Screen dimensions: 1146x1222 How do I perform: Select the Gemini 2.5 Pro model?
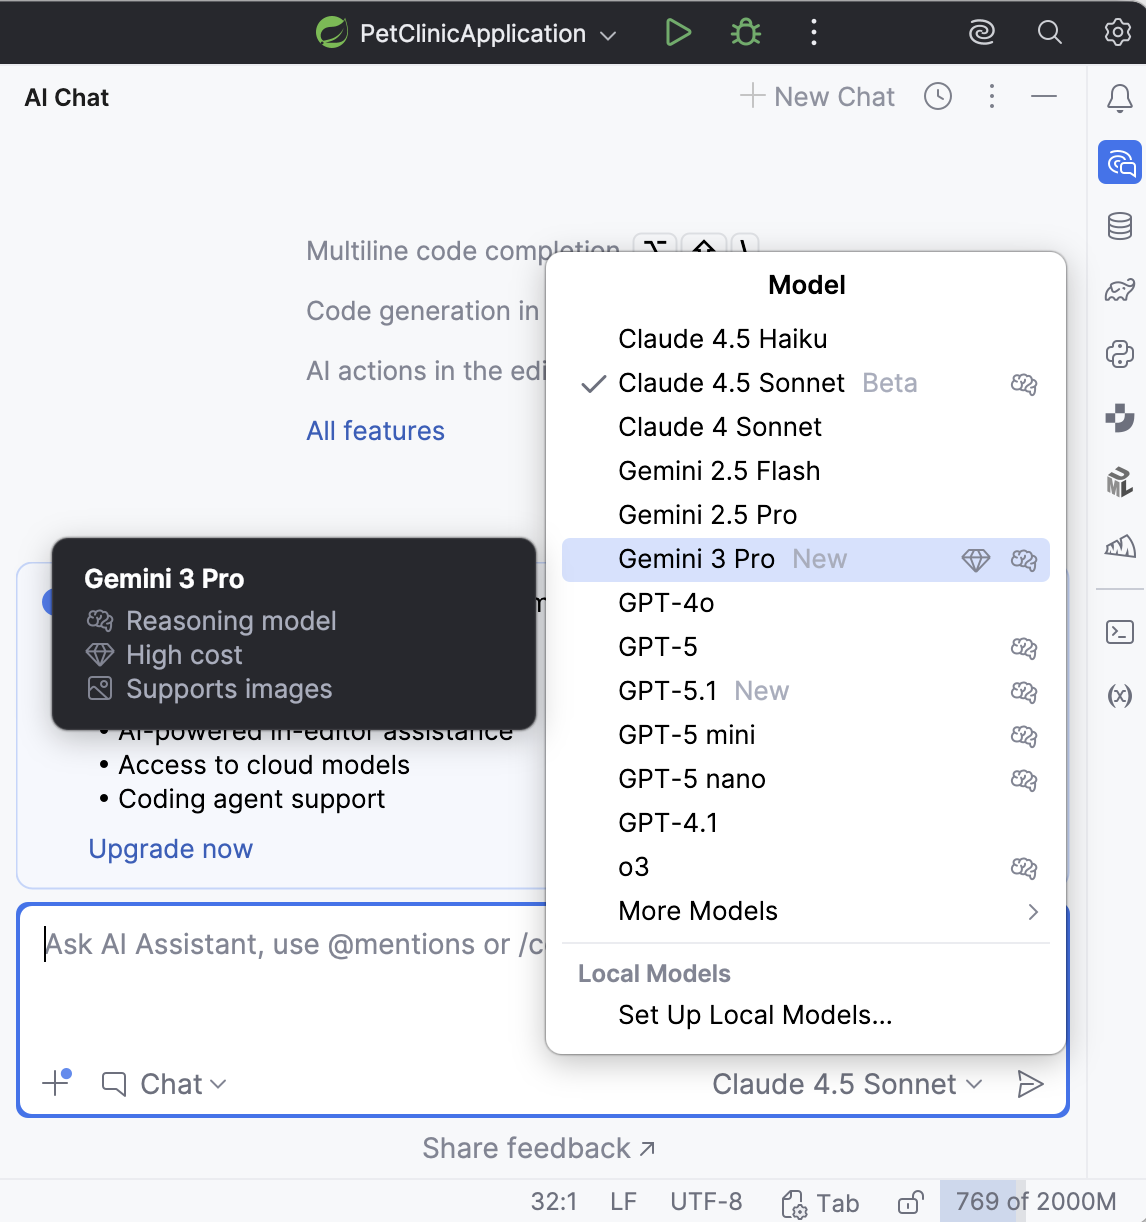coord(707,514)
